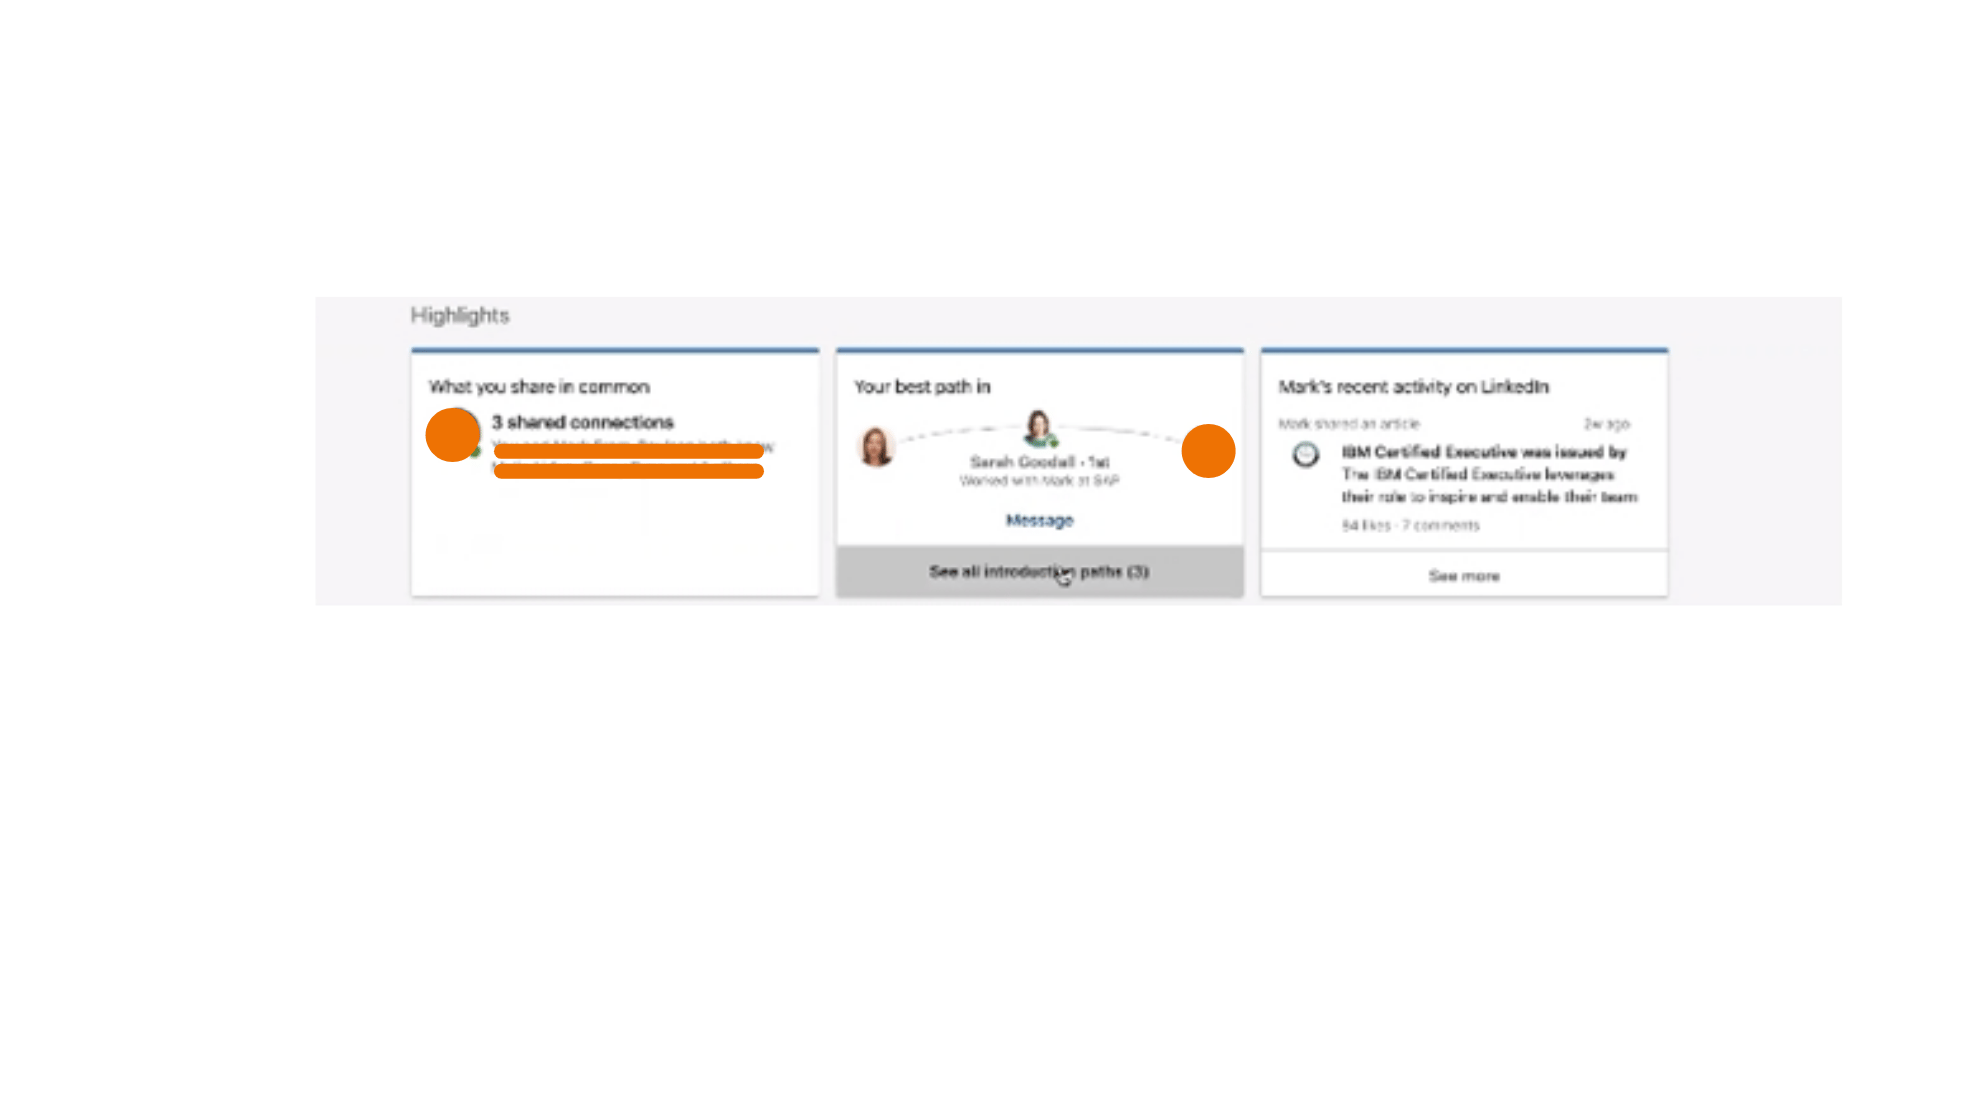Viewport: 1980px width, 1110px height.
Task: Click 'Mark's recent activity on LinkedIn' heading
Action: click(x=1413, y=387)
